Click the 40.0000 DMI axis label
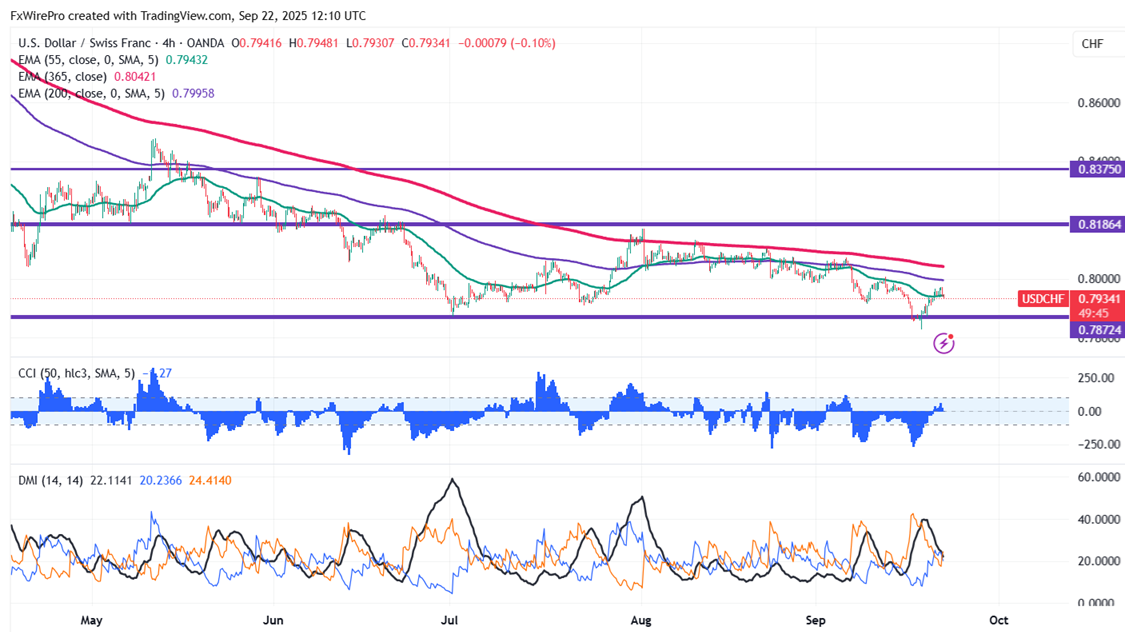The height and width of the screenshot is (632, 1125). 1098,519
